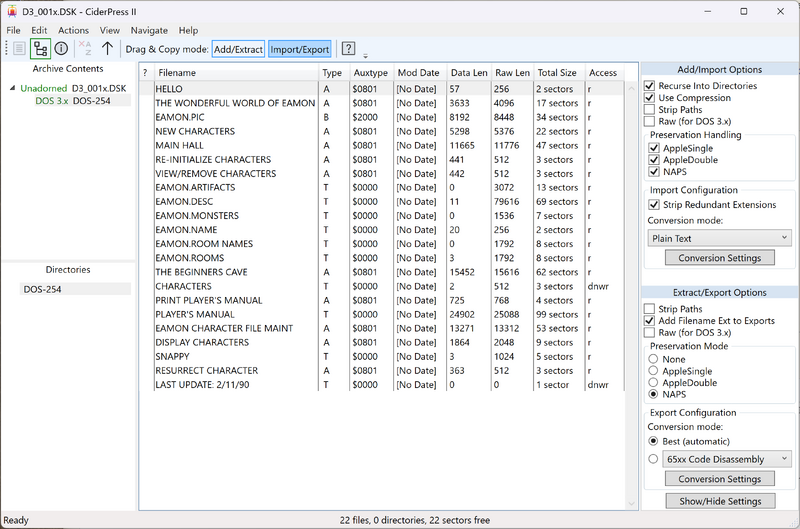The image size is (800, 529).
Task: Uncheck NAPS preservation handling checkbox
Action: [x=654, y=172]
